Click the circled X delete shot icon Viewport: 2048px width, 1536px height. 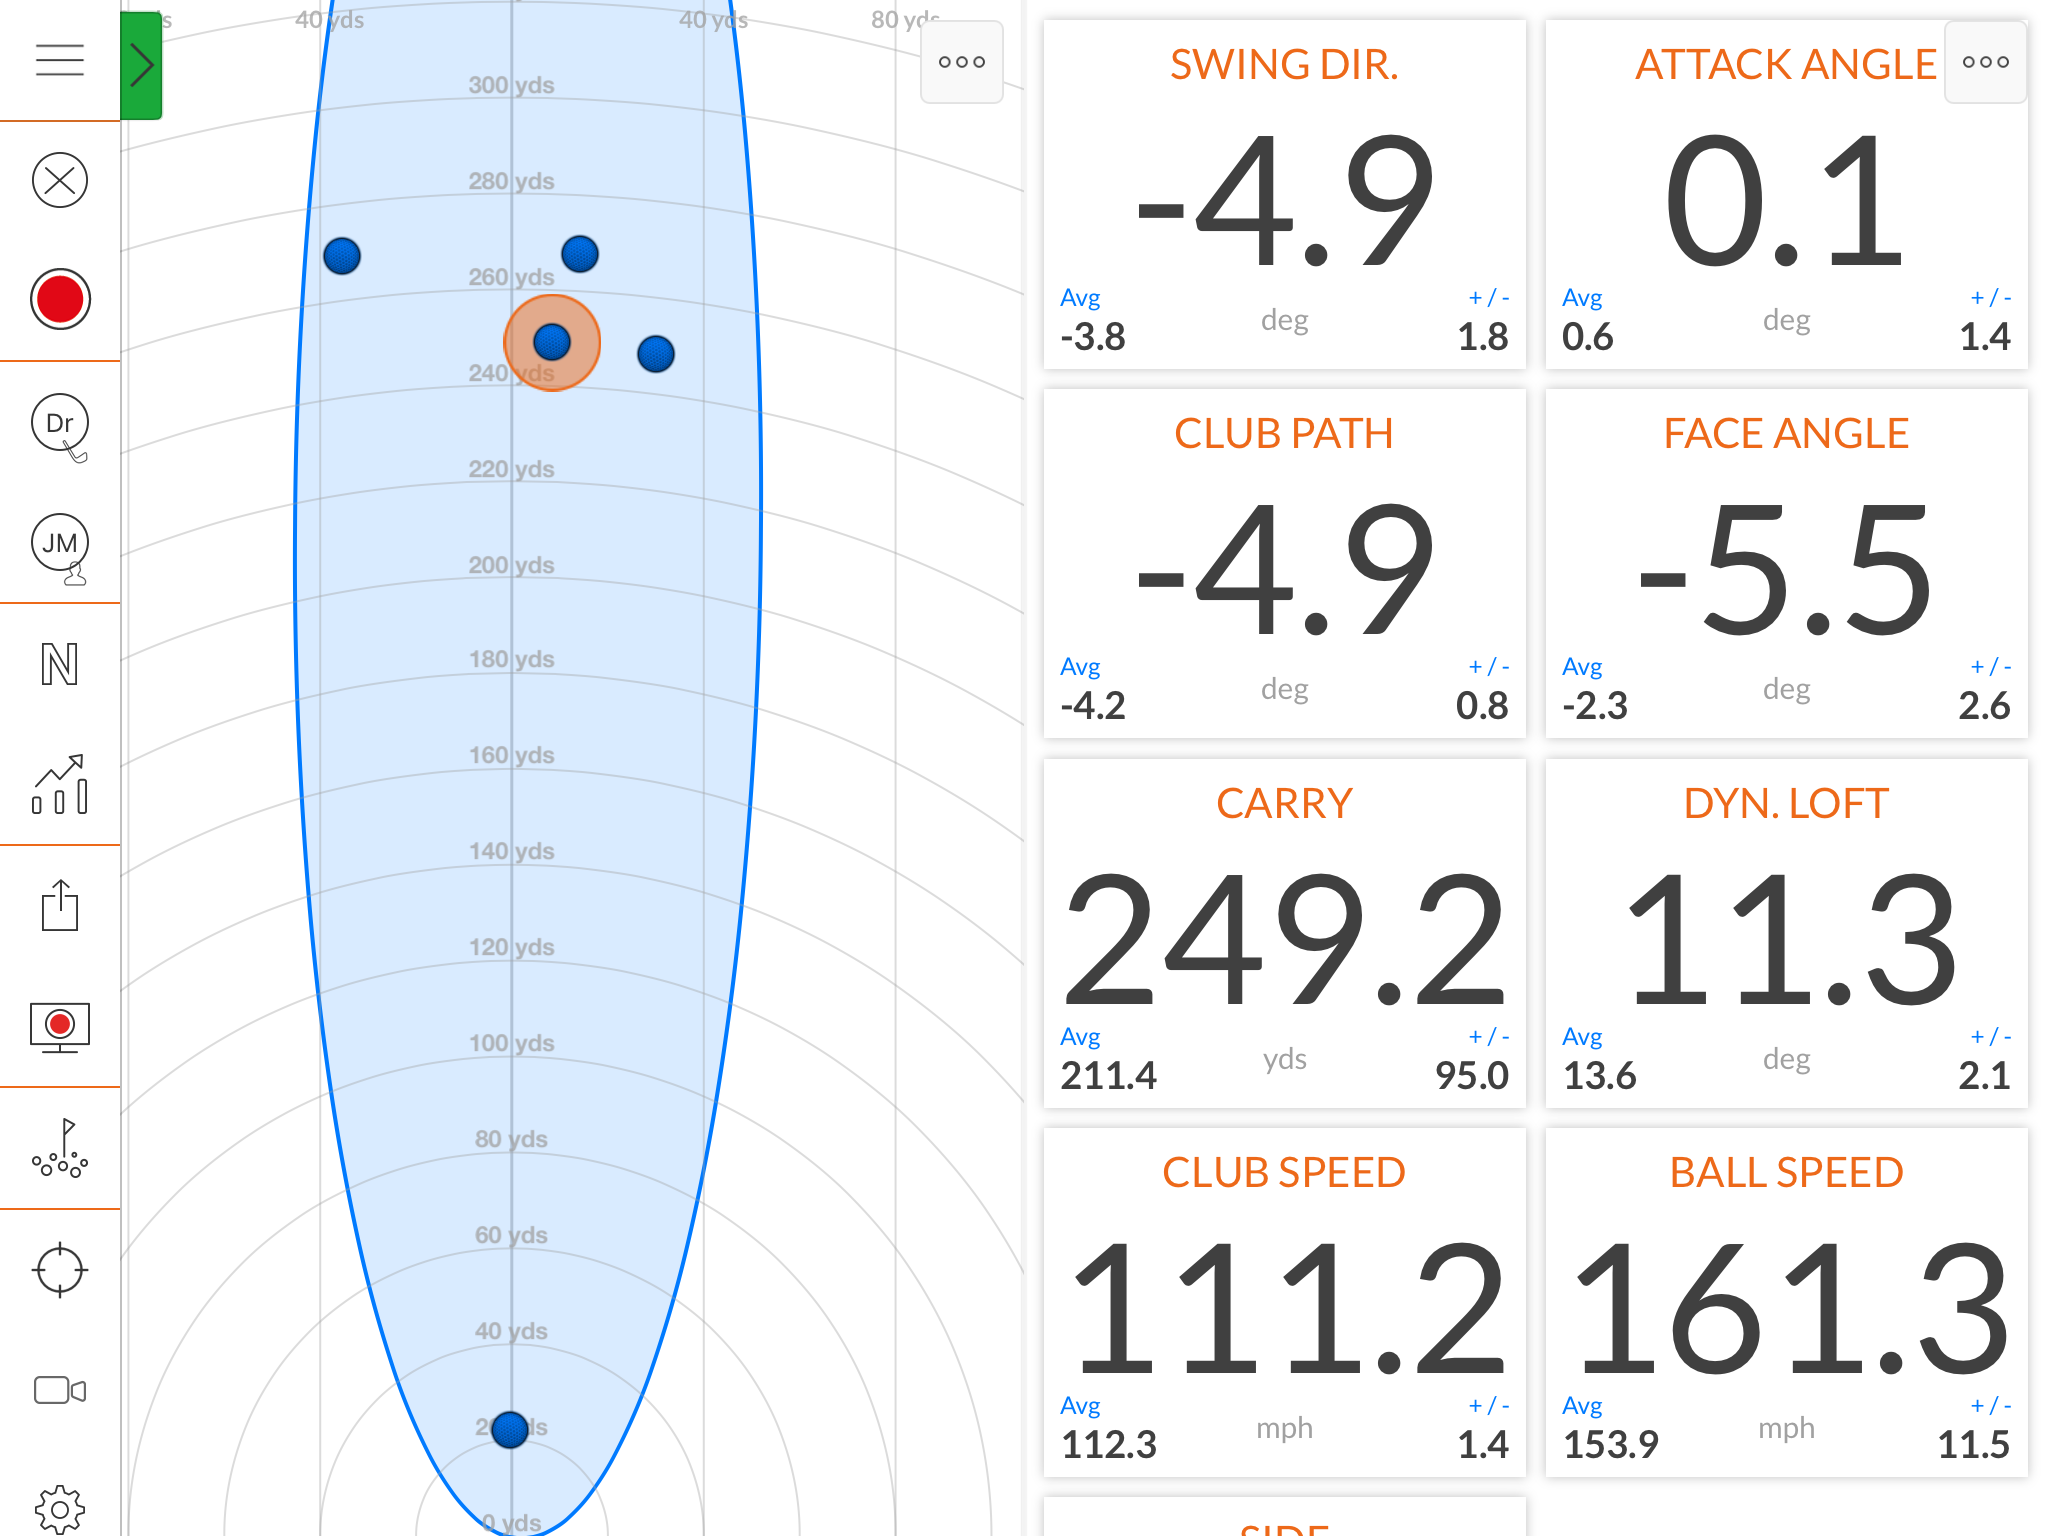[x=60, y=180]
